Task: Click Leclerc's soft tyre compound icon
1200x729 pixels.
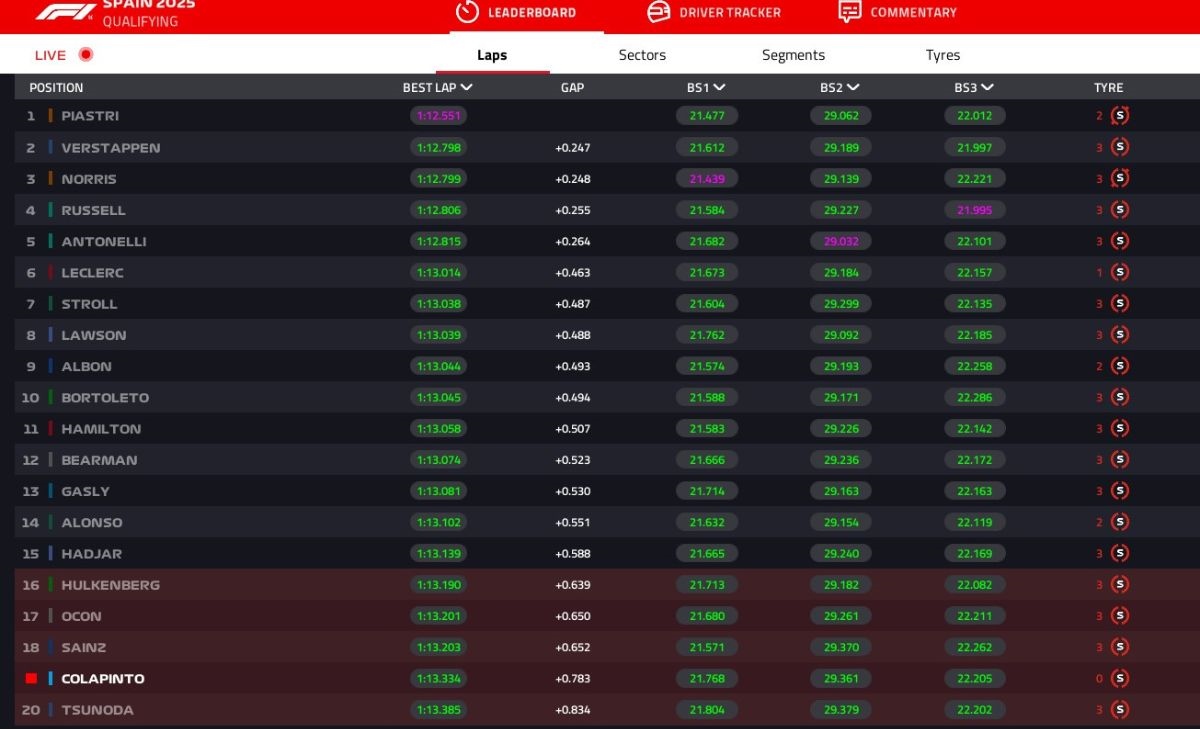Action: (1120, 272)
